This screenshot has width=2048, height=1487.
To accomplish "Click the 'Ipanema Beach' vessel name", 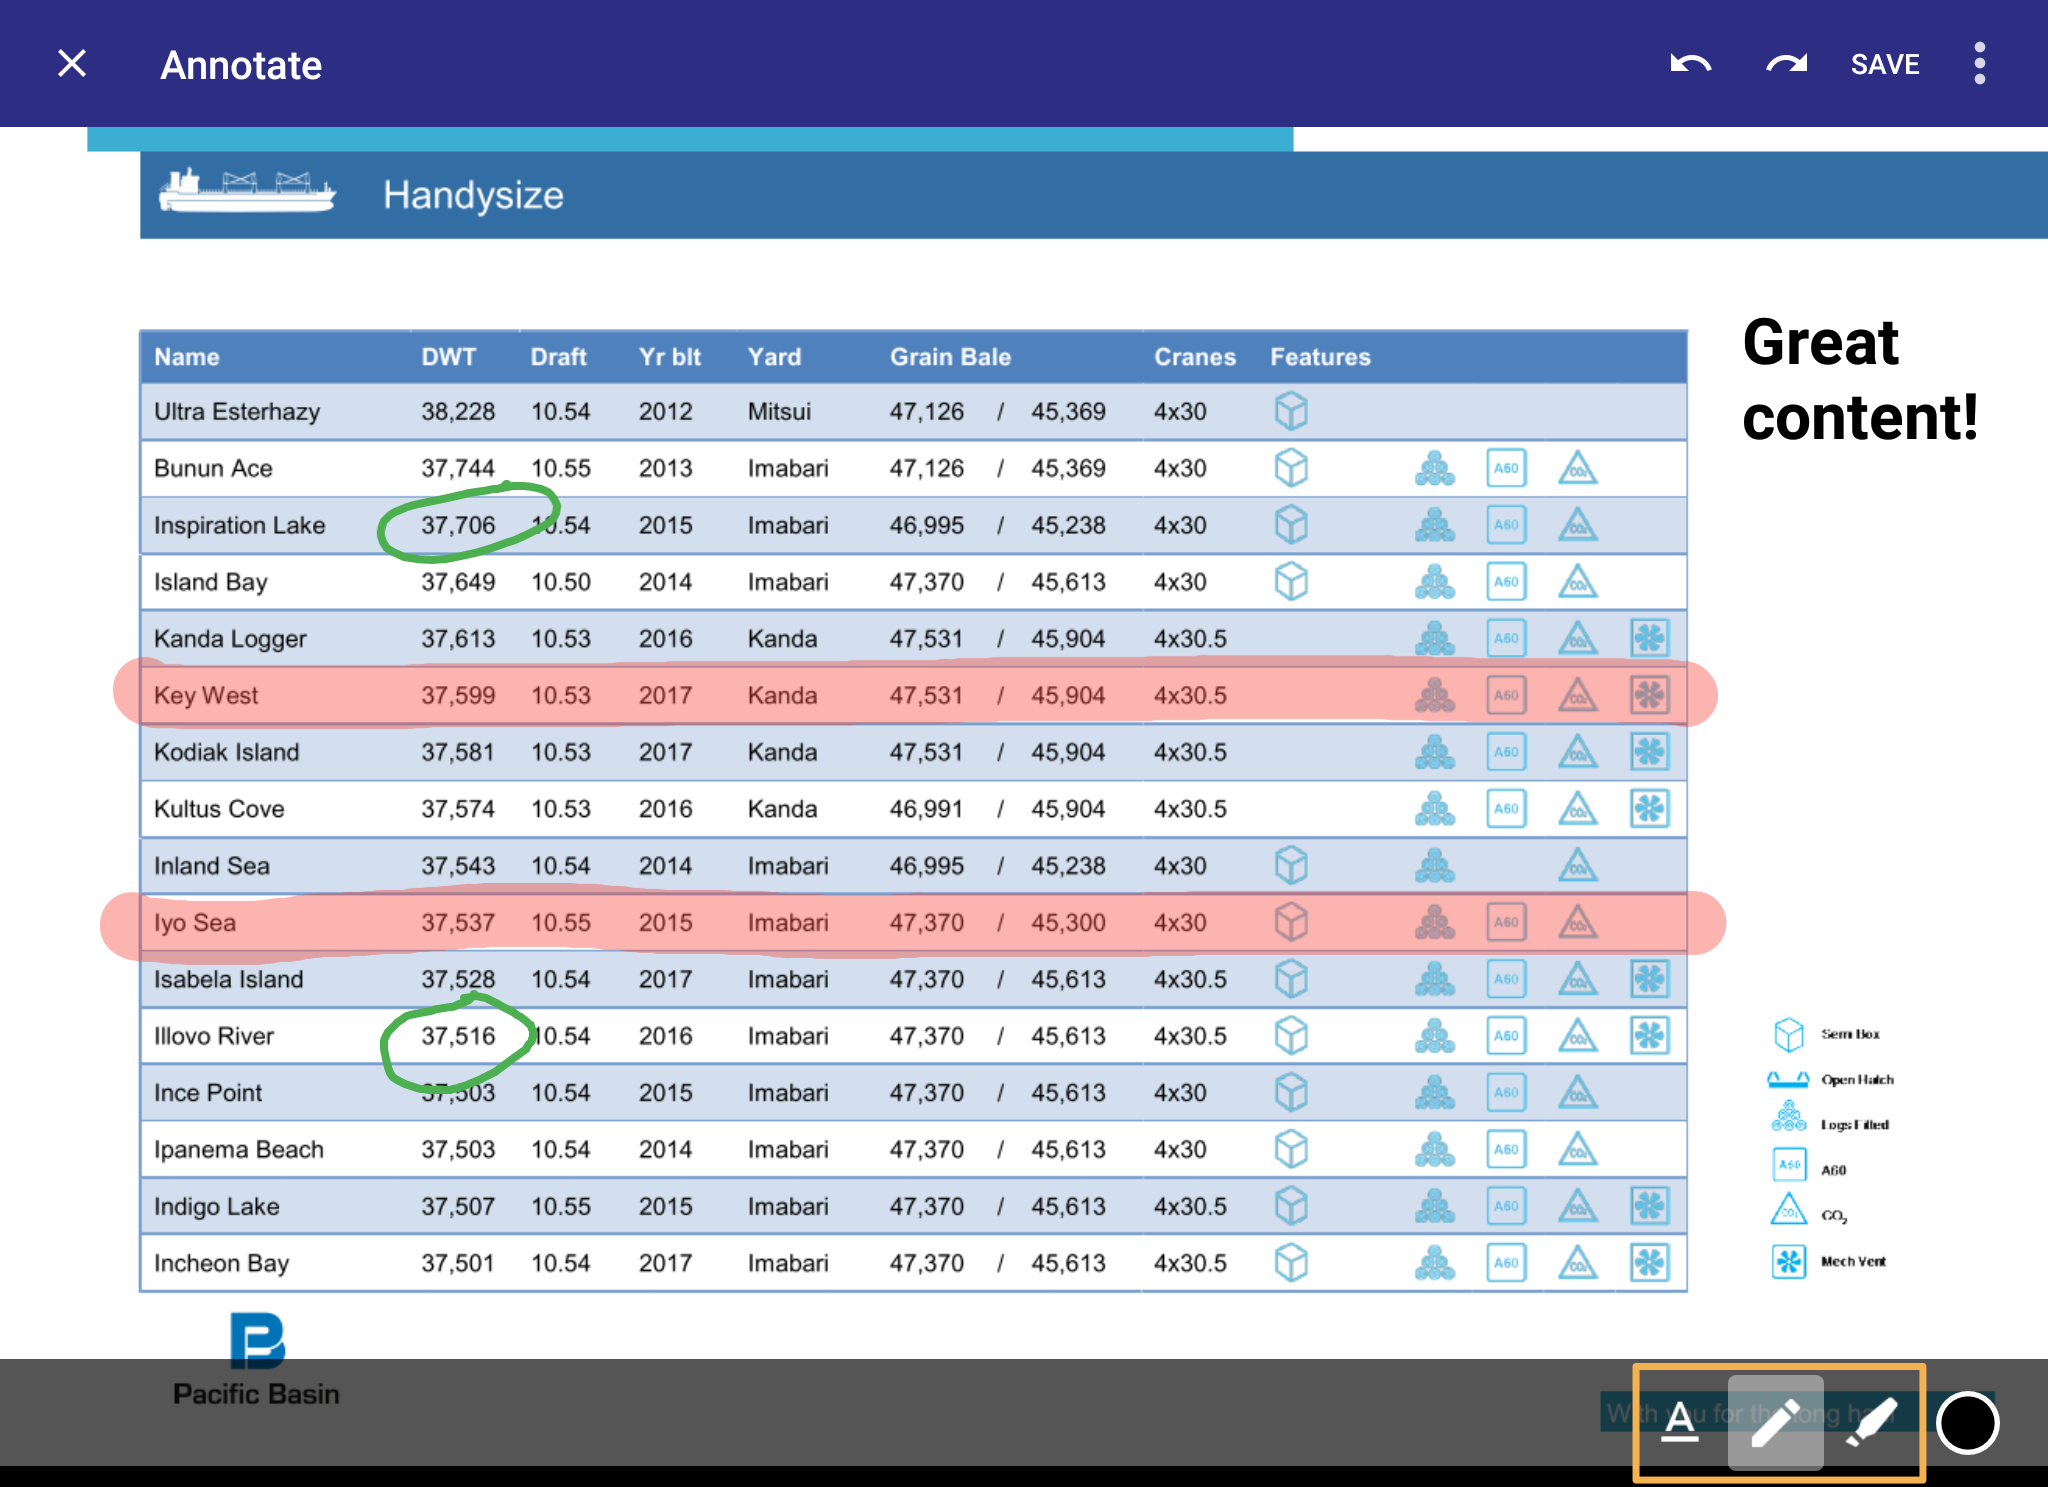I will pyautogui.click(x=239, y=1150).
